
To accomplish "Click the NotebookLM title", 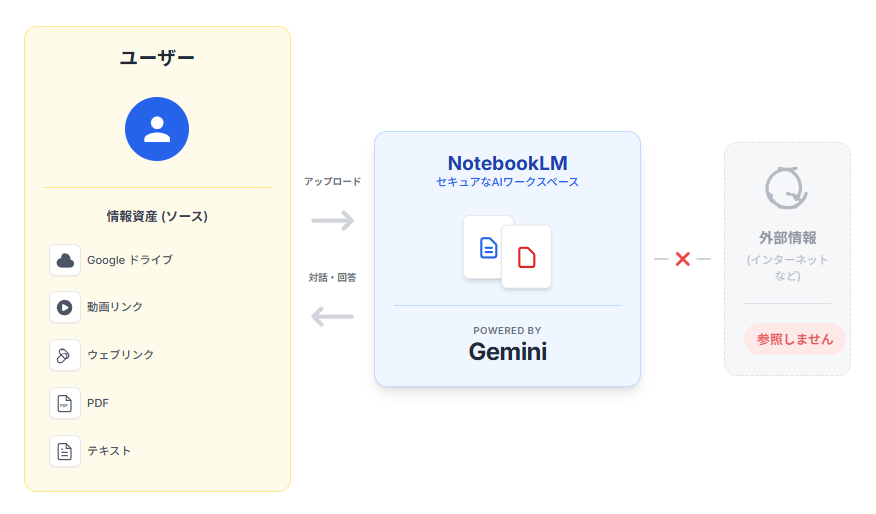I will click(507, 163).
